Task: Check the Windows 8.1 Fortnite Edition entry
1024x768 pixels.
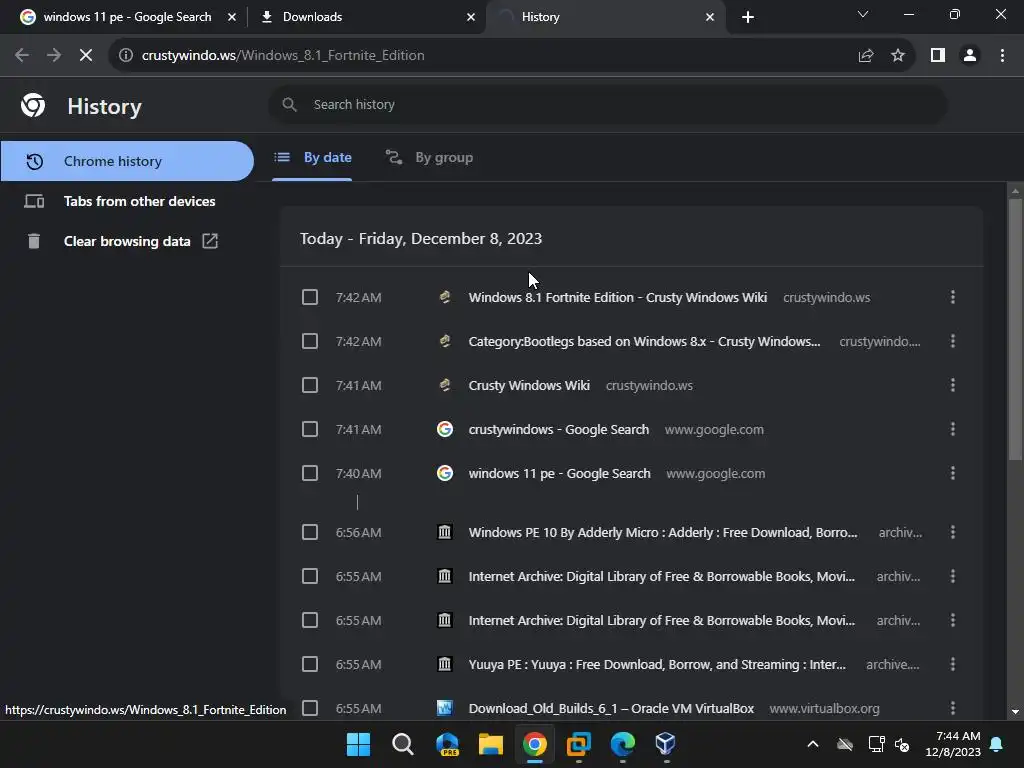Action: pos(310,297)
